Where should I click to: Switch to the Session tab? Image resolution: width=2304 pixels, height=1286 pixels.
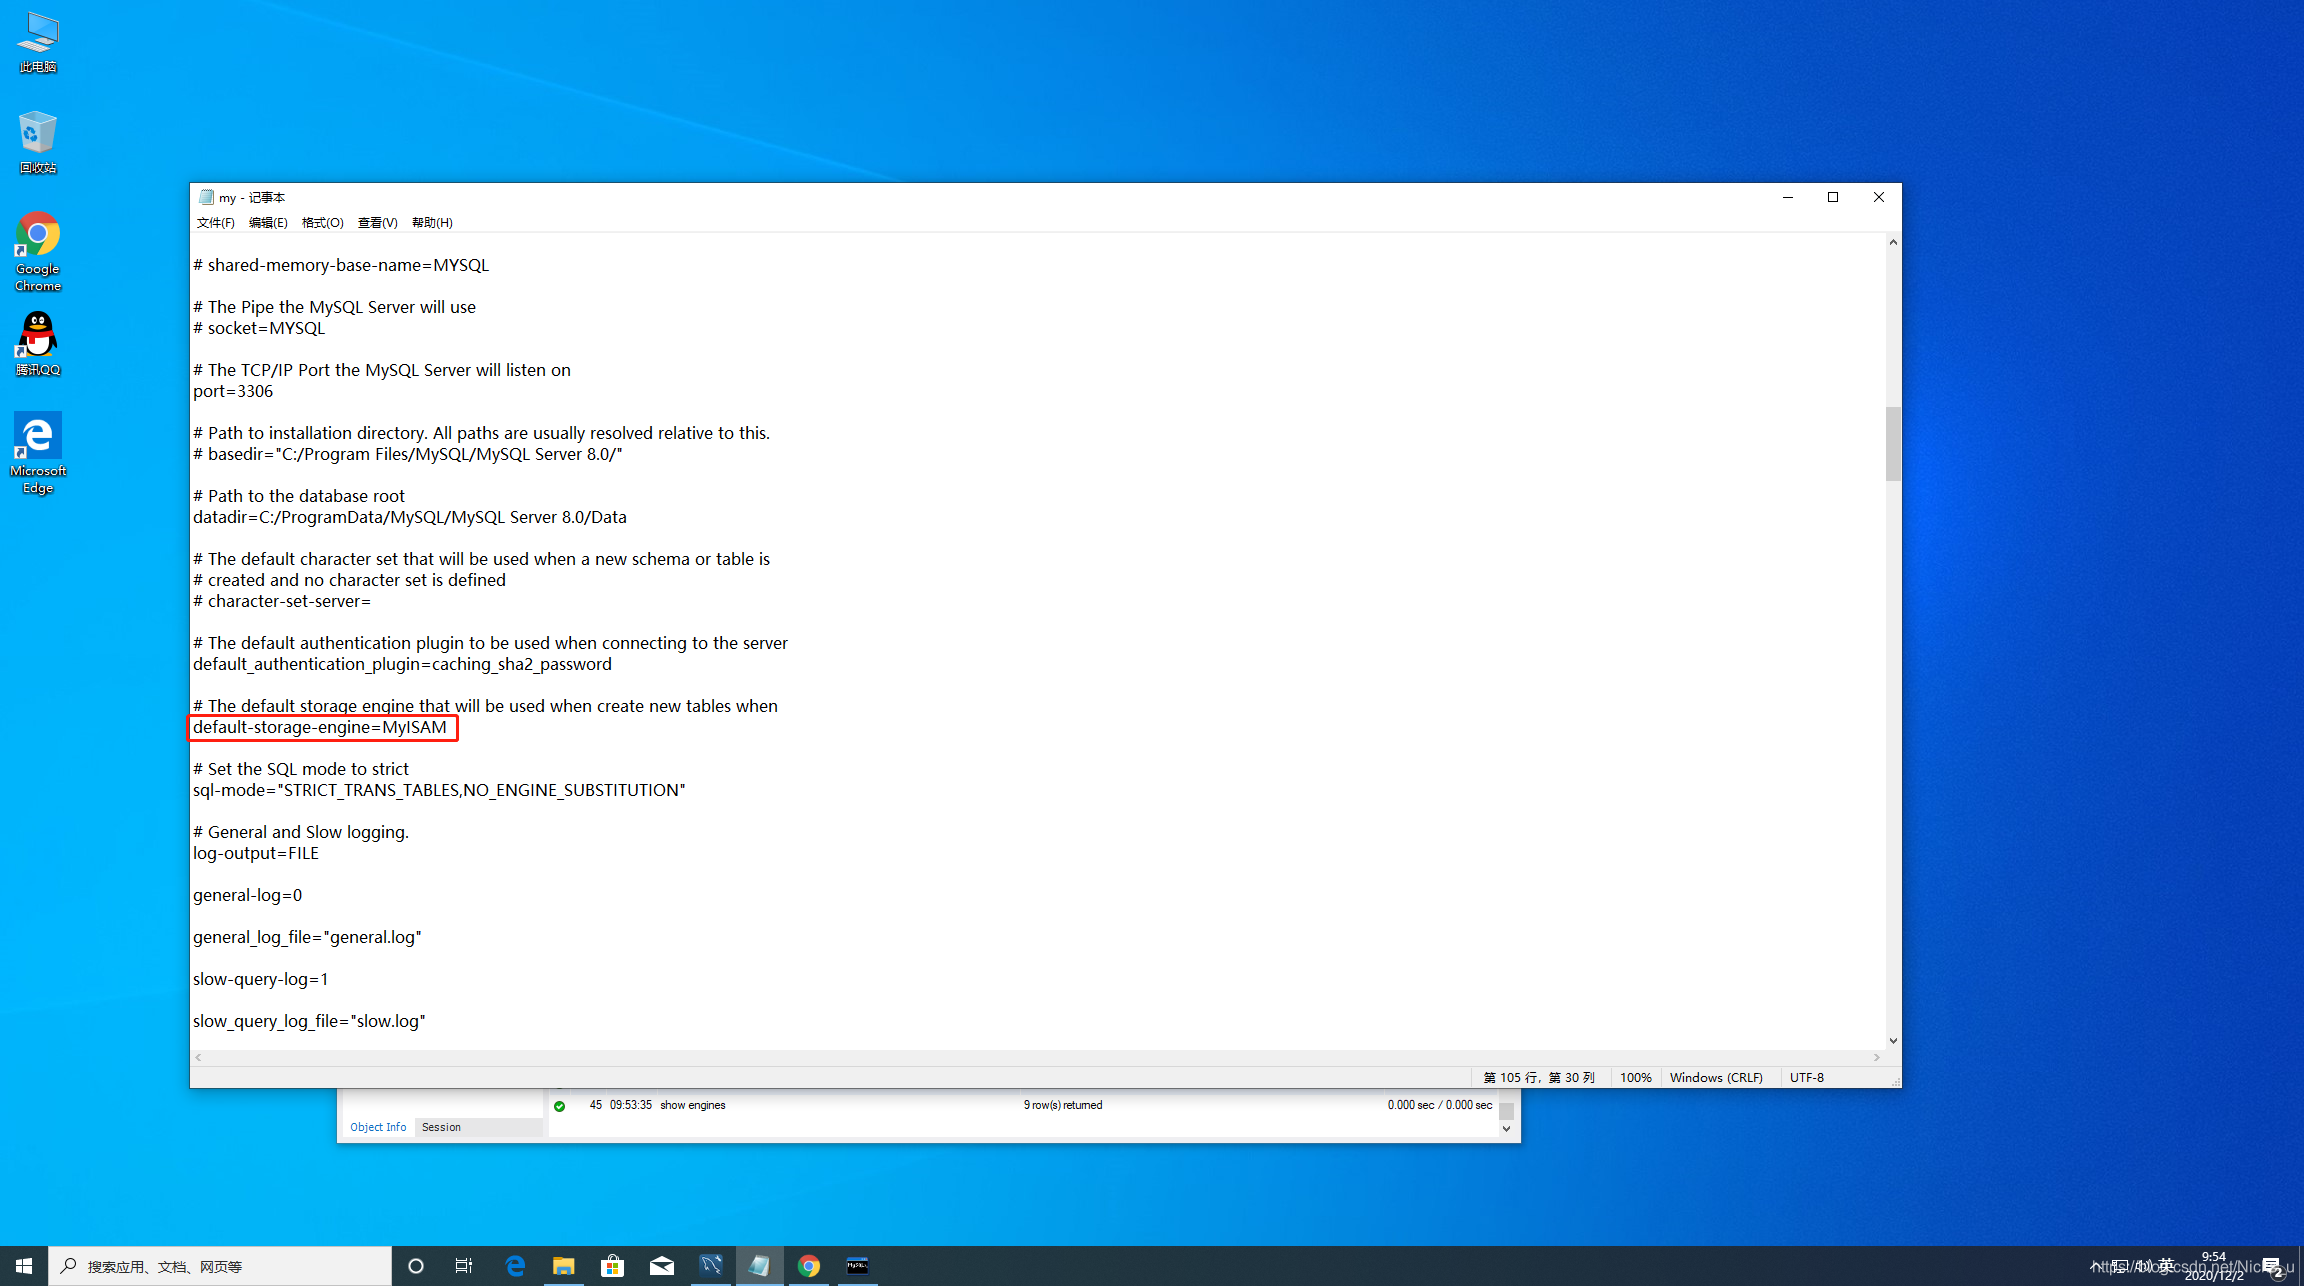441,1127
